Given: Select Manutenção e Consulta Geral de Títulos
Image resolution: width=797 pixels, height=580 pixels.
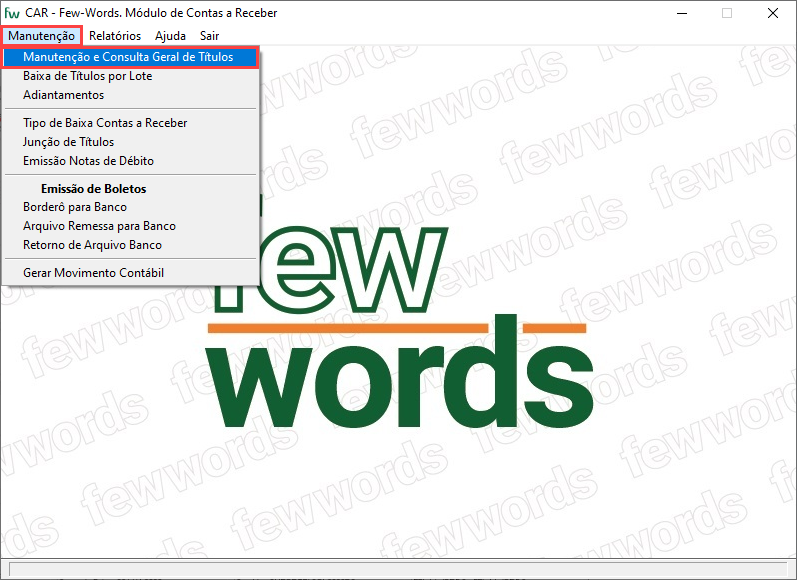Looking at the screenshot, I should coord(131,57).
